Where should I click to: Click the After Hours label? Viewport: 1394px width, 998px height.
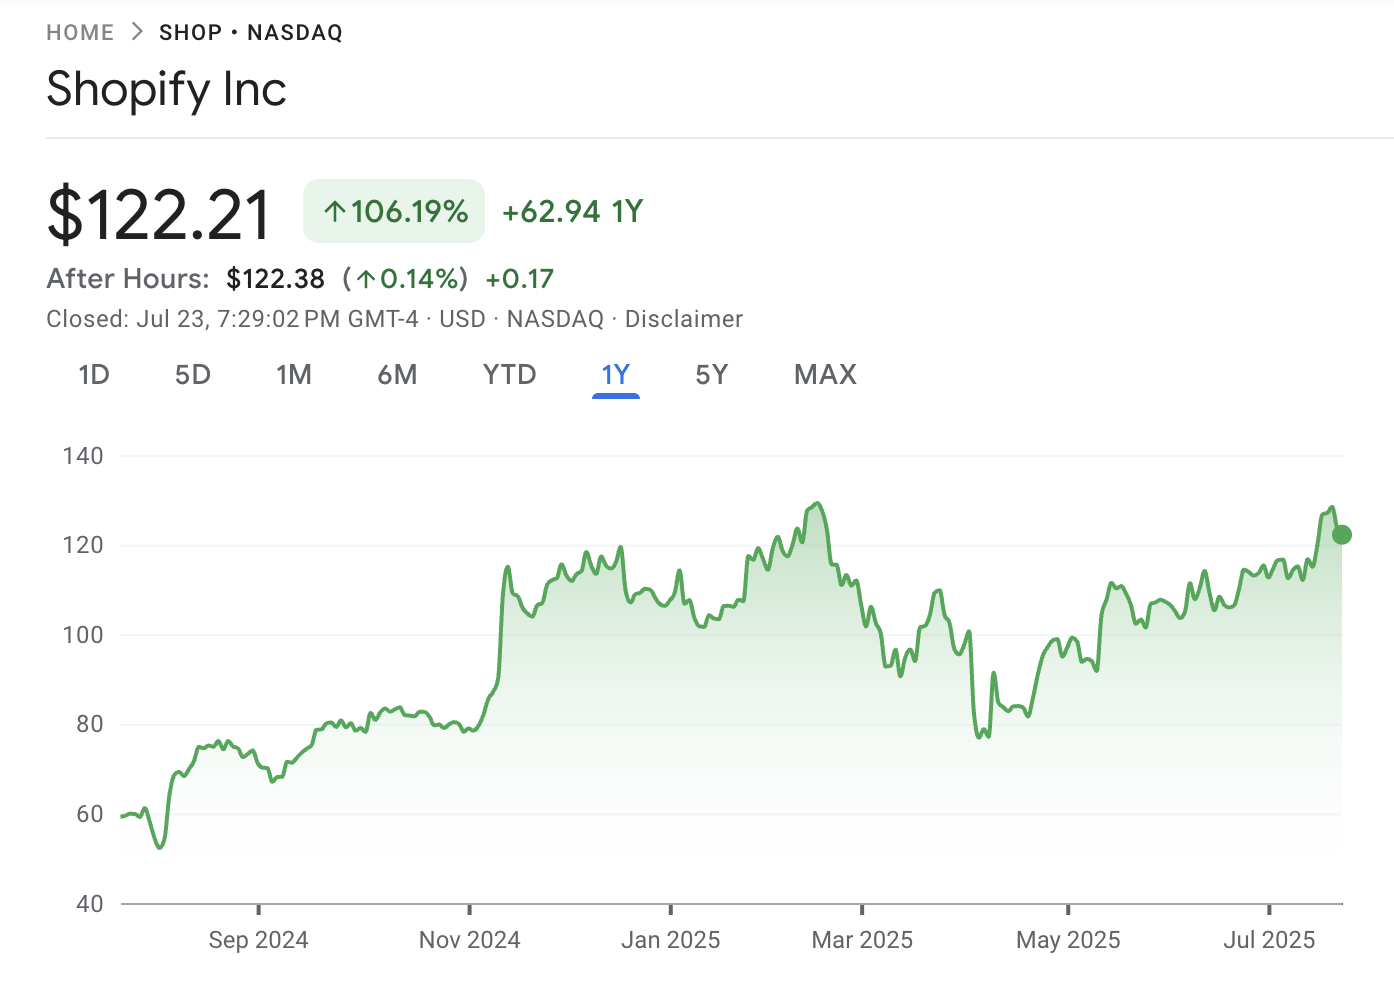pyautogui.click(x=128, y=278)
